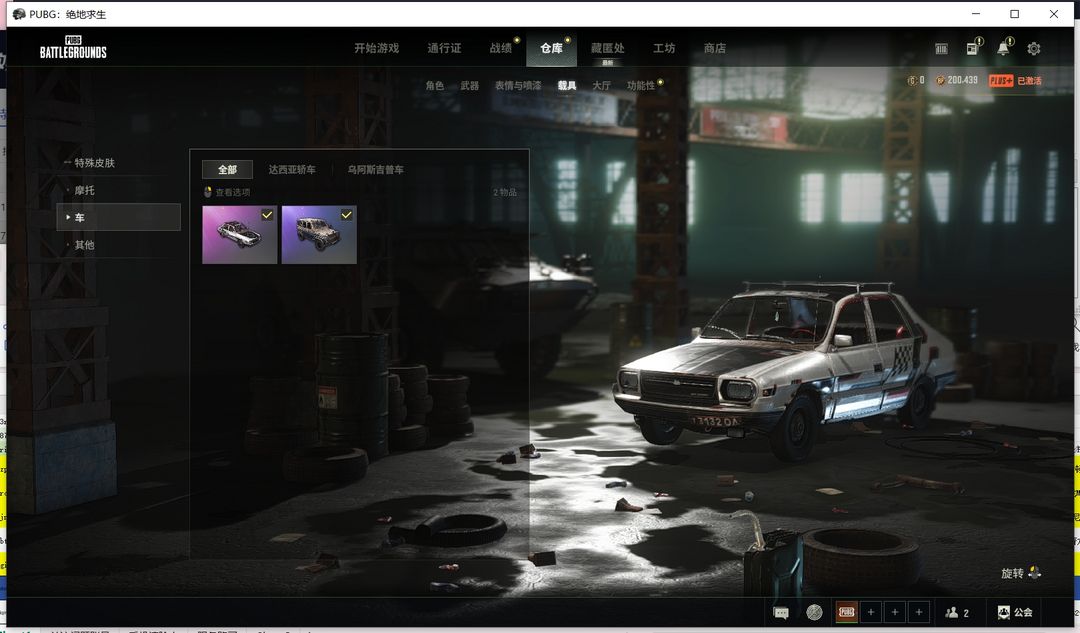Open the chat bubble icon
The height and width of the screenshot is (633, 1080).
[x=781, y=612]
